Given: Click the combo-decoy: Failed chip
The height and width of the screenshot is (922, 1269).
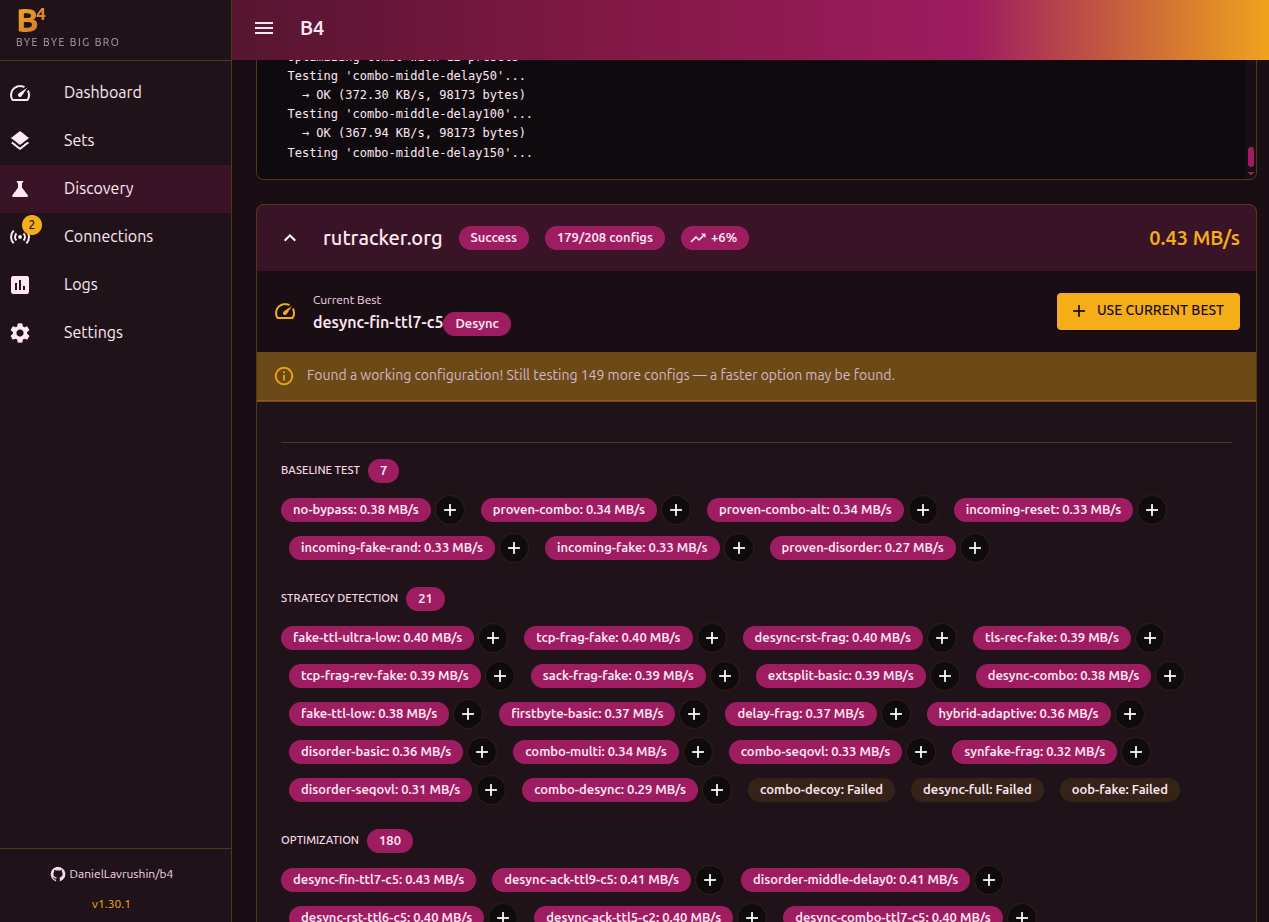Looking at the screenshot, I should (x=821, y=790).
